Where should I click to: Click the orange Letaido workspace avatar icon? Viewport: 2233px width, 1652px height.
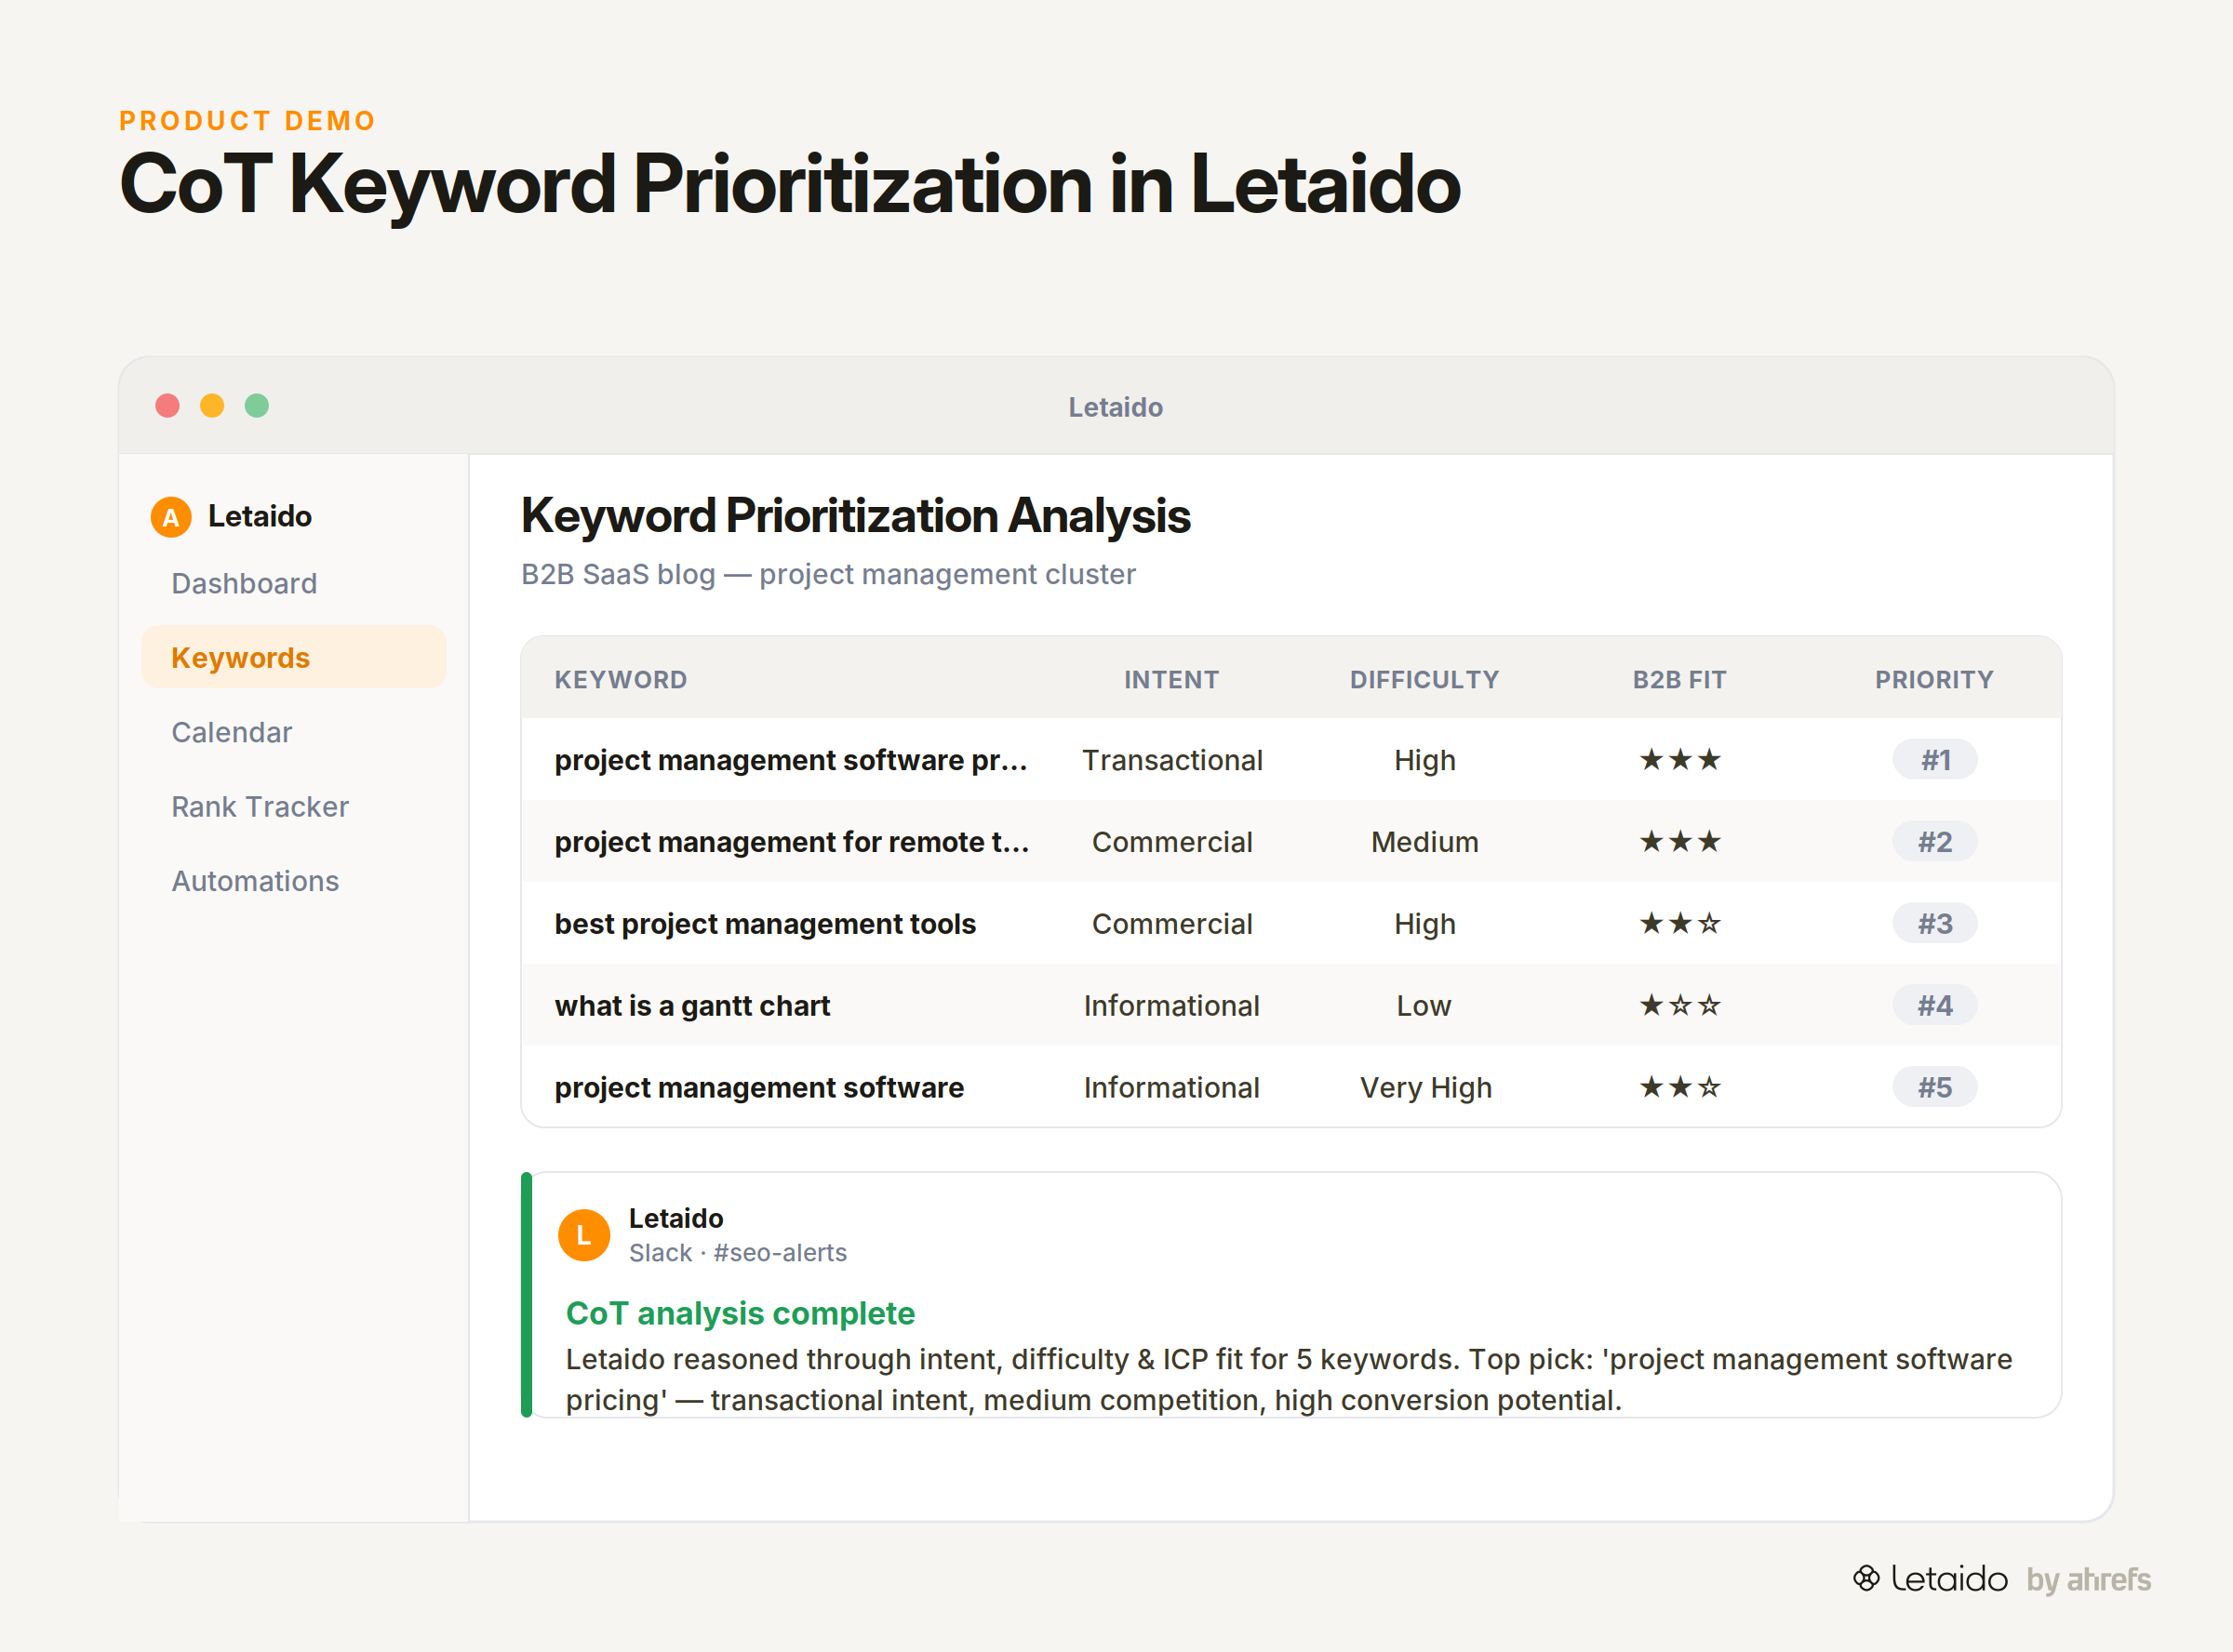171,517
